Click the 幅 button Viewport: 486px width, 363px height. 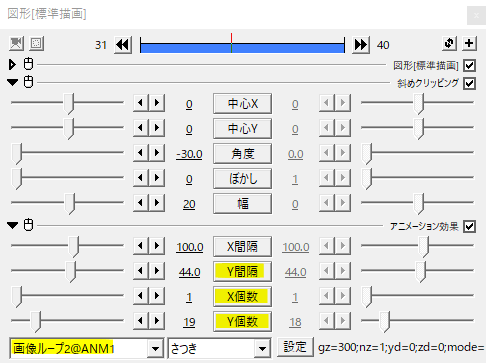pyautogui.click(x=242, y=203)
